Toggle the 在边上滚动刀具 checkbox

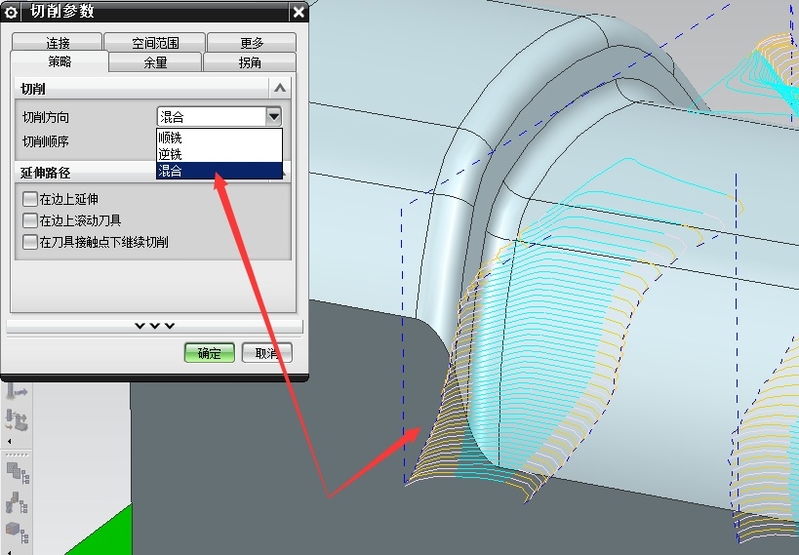[x=30, y=220]
